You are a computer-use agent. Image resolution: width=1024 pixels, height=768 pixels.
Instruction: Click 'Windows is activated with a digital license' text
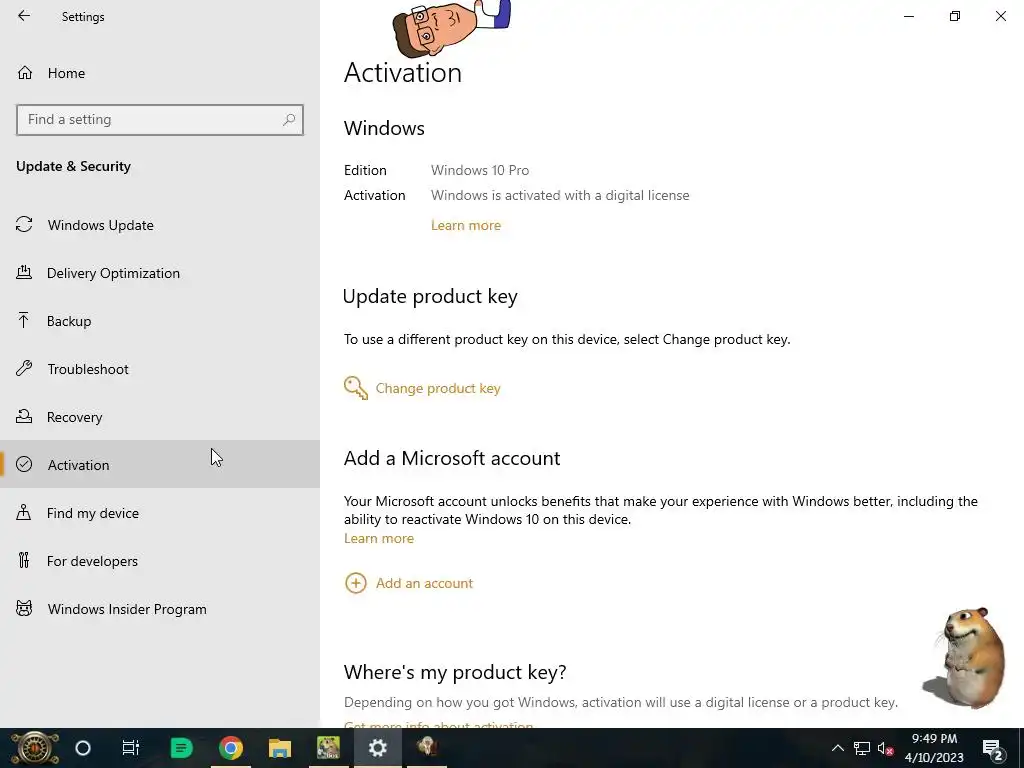(560, 195)
